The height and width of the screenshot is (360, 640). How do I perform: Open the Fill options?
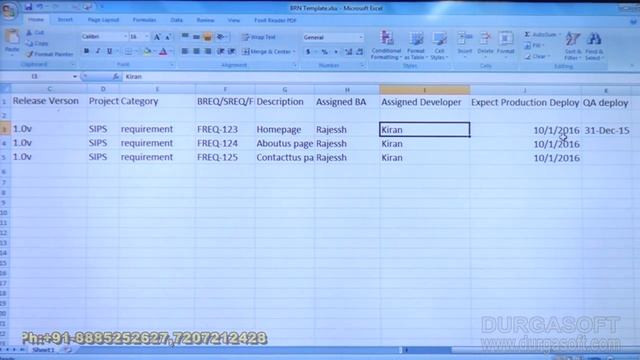pos(534,45)
